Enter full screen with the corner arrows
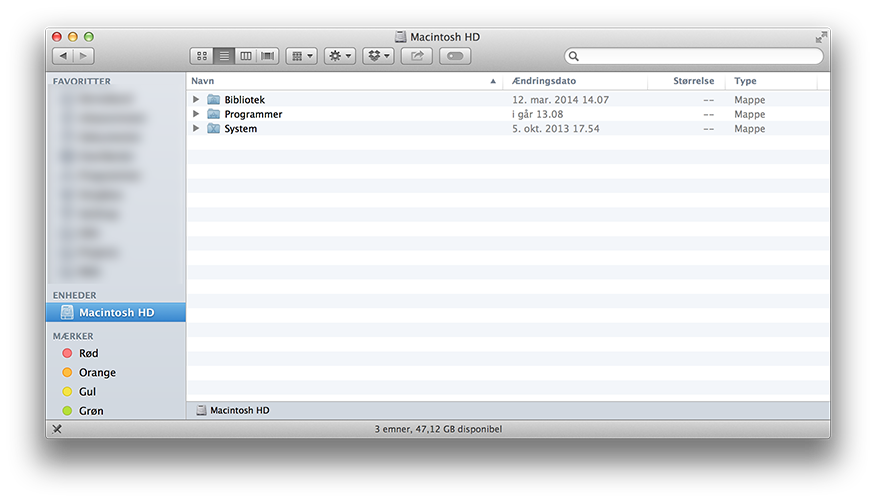 821,37
